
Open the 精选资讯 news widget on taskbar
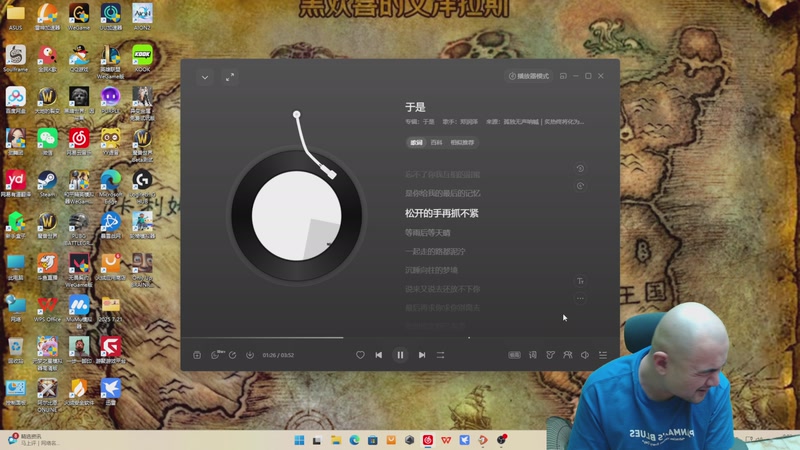point(33,440)
